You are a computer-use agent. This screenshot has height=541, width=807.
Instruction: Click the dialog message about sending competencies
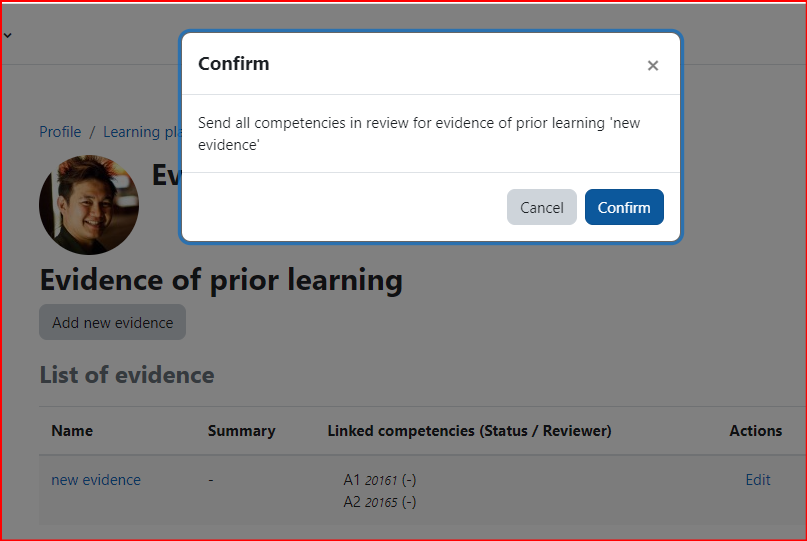pos(419,134)
